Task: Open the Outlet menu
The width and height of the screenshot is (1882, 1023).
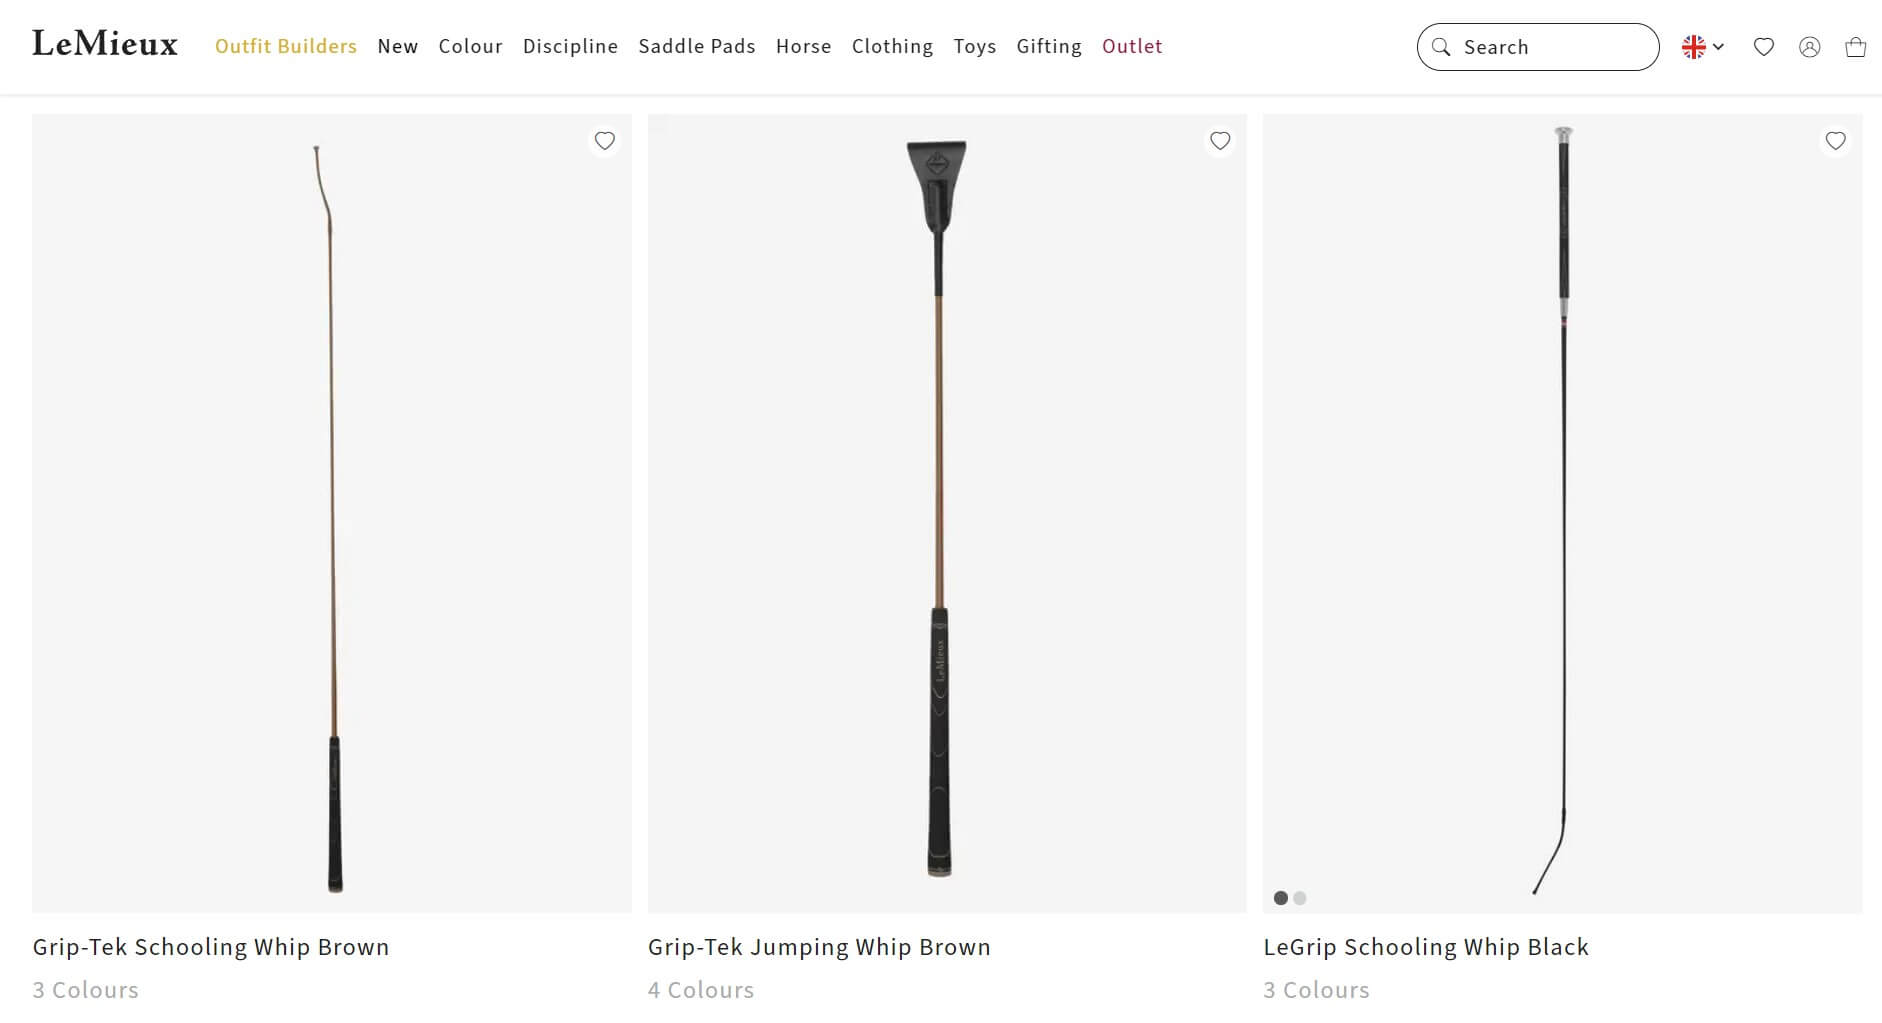Action: coord(1132,46)
